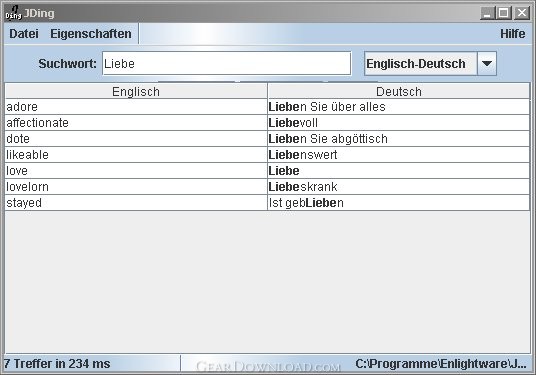The width and height of the screenshot is (536, 375).
Task: Select the 'dote' cell
Action: 136,139
